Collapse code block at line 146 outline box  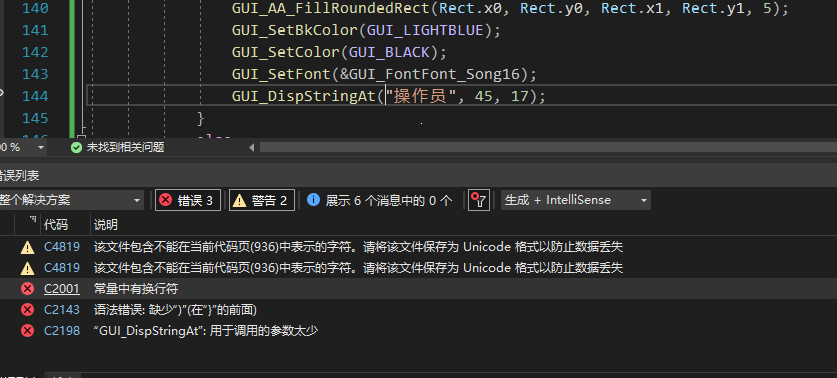click(81, 138)
